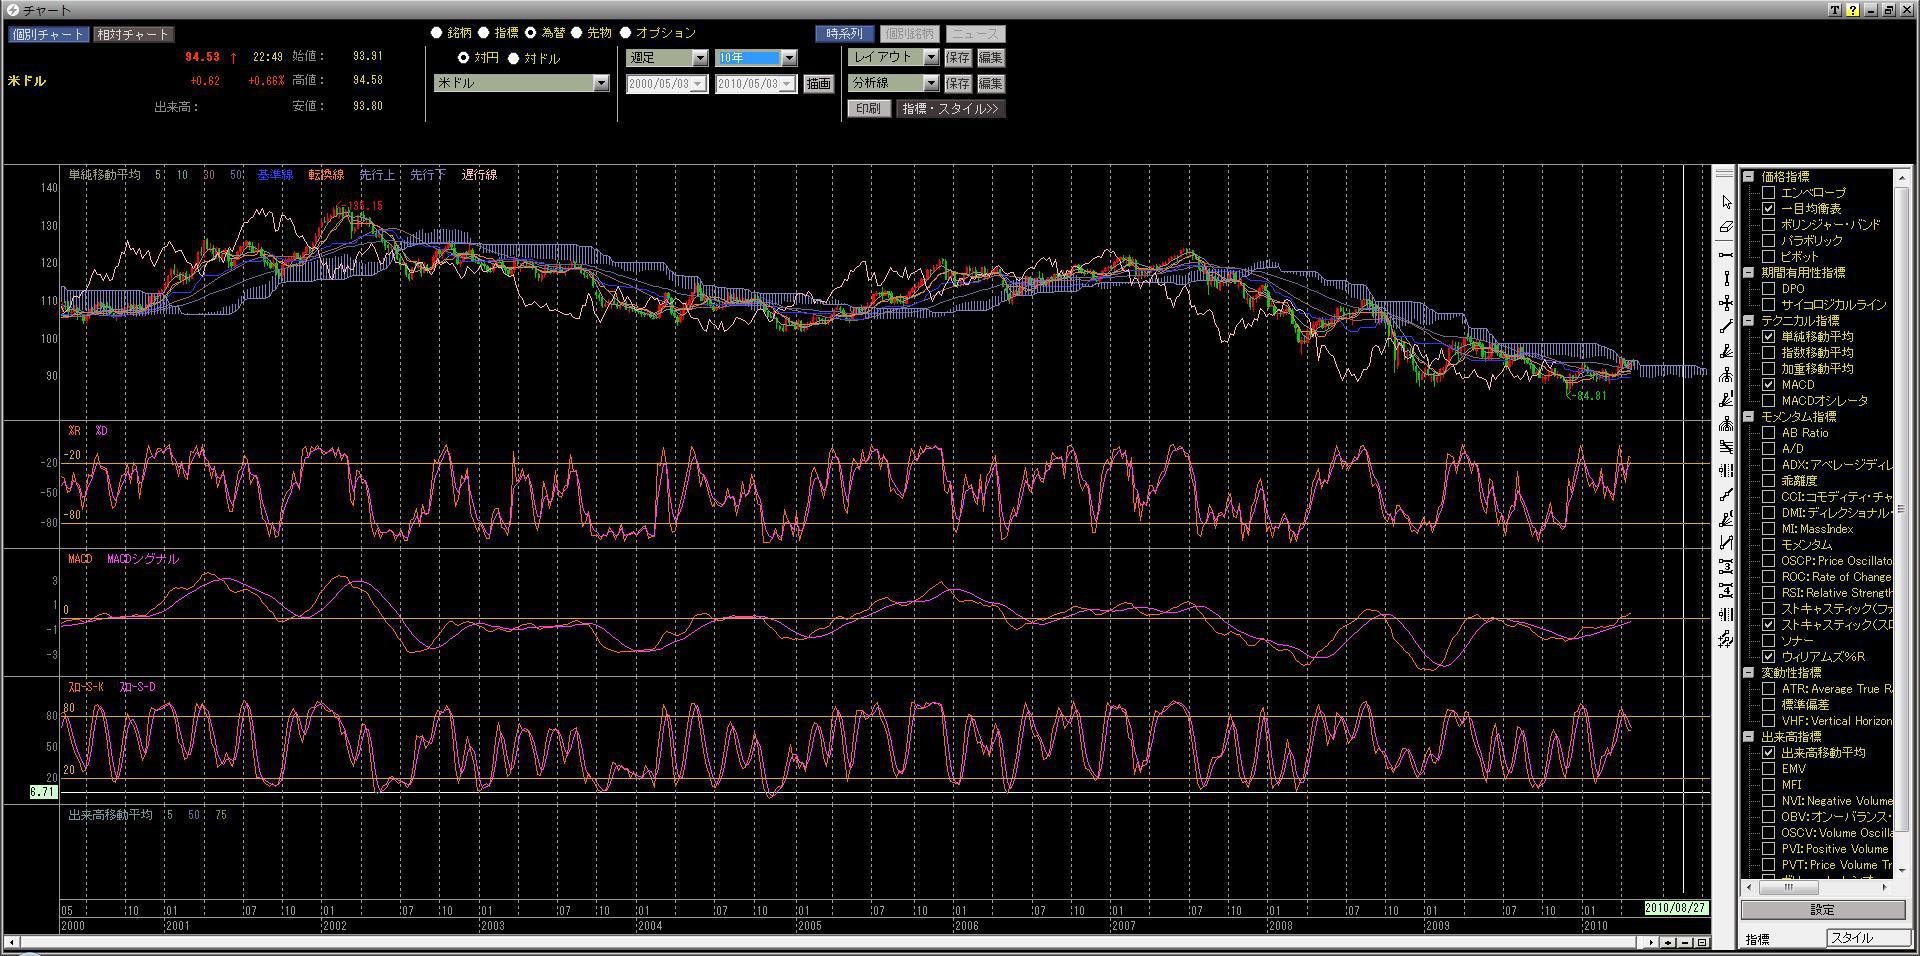Switch to the 相対チャート tab
Screen dimensions: 1920x956
click(133, 35)
